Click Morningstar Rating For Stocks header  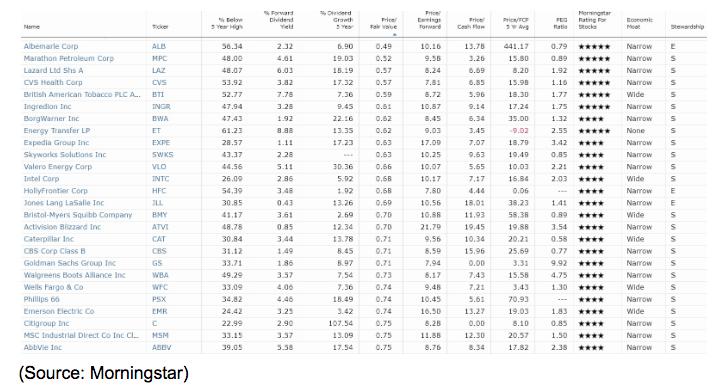(594, 20)
